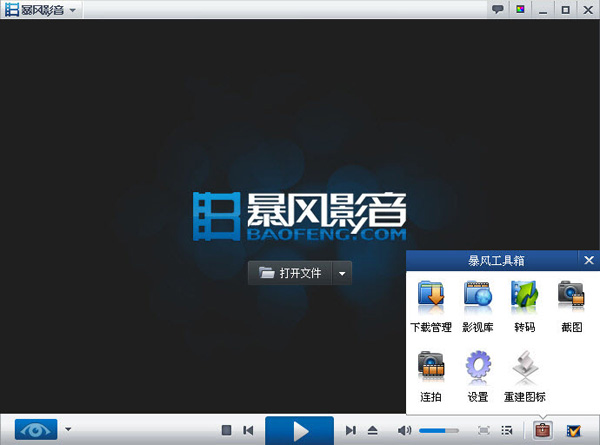Screen dimensions: 600x445
Task: Switch to fullscreen mode icon
Action: 484,430
